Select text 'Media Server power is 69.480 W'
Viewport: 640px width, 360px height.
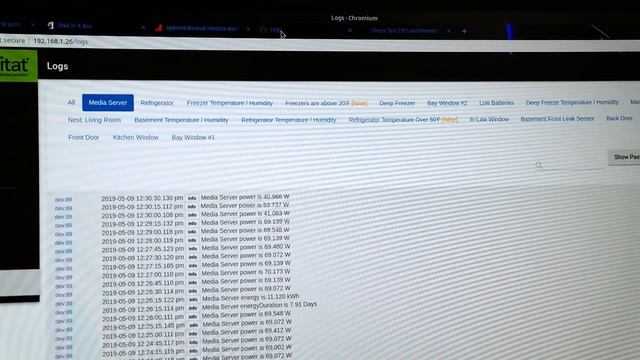pyautogui.click(x=246, y=247)
